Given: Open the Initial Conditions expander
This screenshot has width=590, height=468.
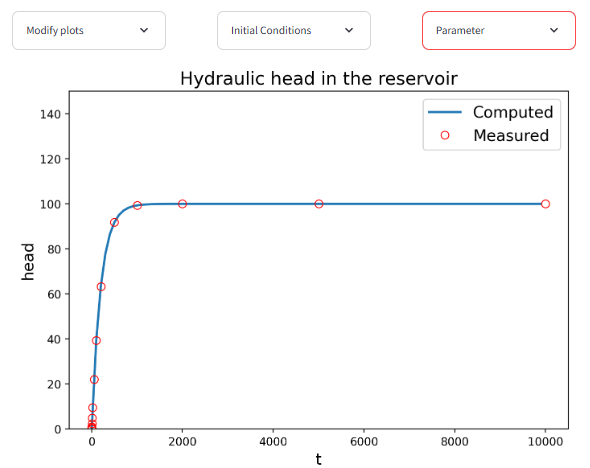Looking at the screenshot, I should coord(294,30).
